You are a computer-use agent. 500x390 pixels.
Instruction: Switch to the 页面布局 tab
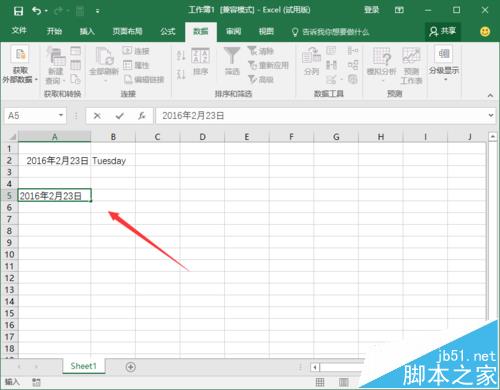[x=127, y=31]
